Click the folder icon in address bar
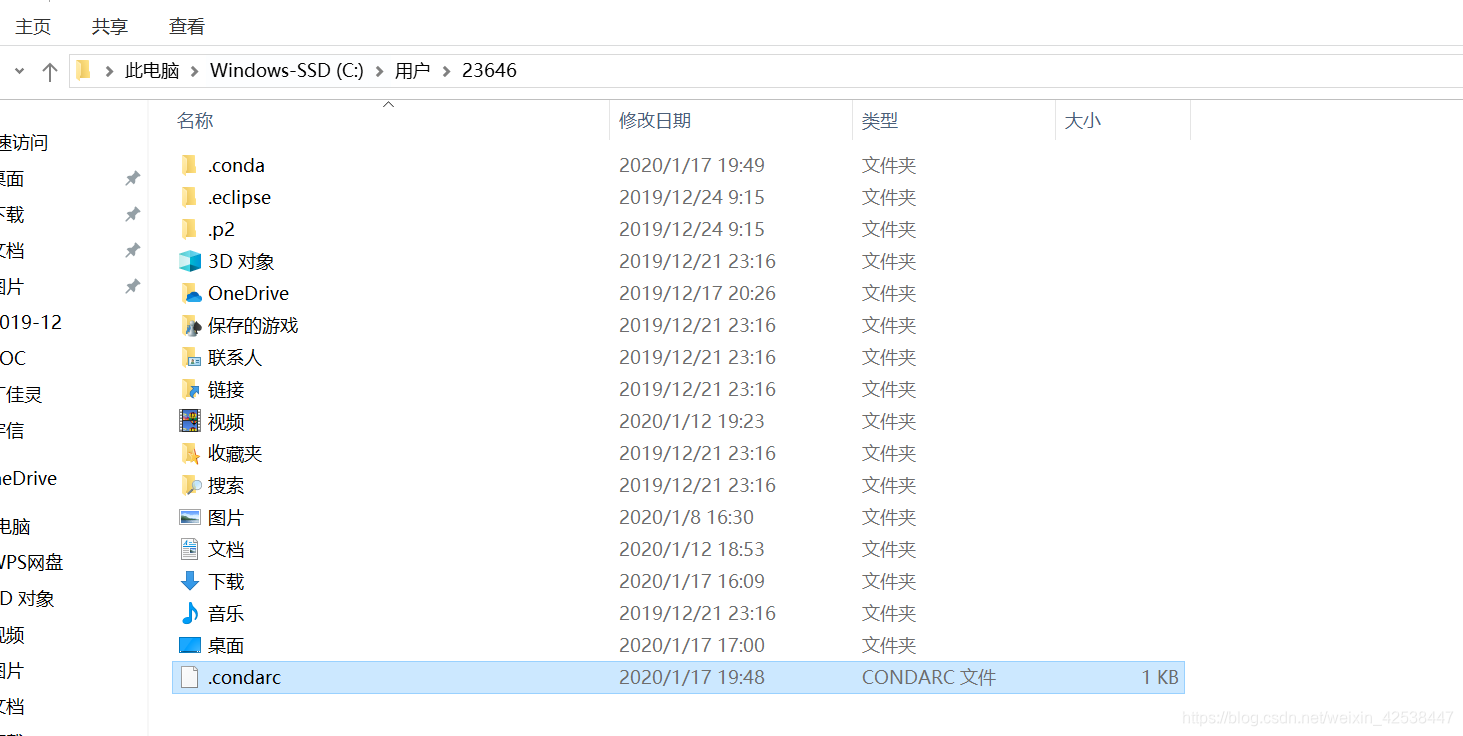Image resolution: width=1463 pixels, height=736 pixels. pyautogui.click(x=84, y=70)
